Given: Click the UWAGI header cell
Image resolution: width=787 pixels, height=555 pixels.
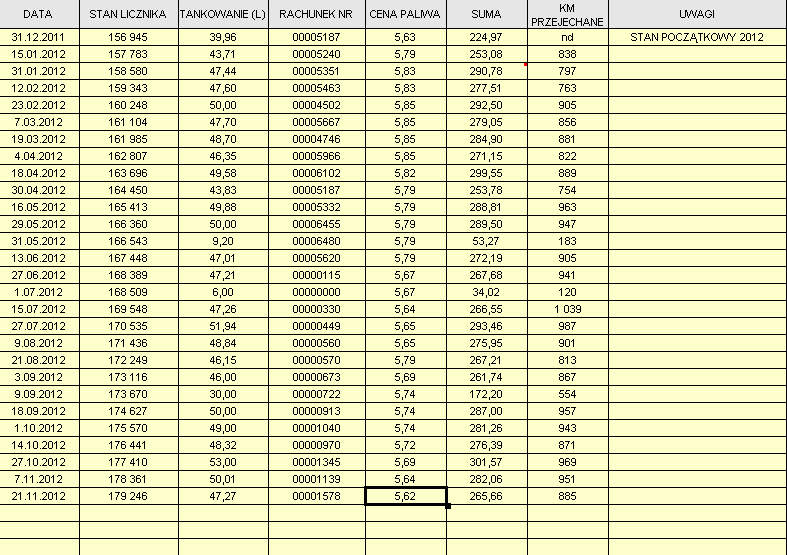Looking at the screenshot, I should tap(696, 15).
